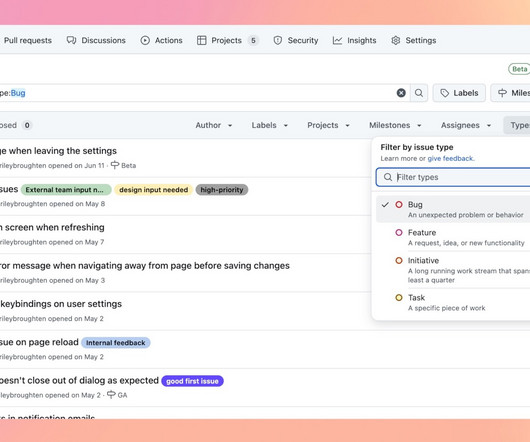Click the milestone icon next to Beta
Viewport: 530px width, 442px height.
[x=115, y=165]
